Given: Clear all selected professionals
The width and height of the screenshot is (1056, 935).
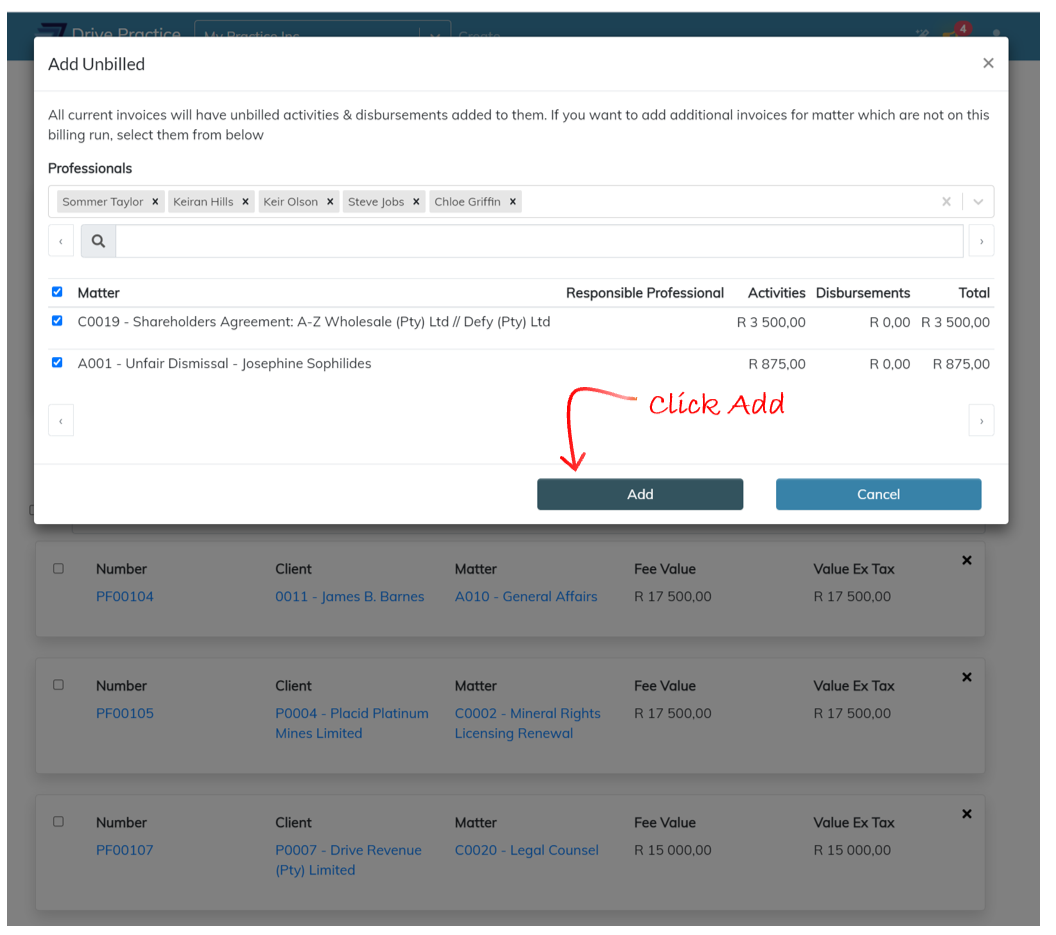Looking at the screenshot, I should [946, 202].
